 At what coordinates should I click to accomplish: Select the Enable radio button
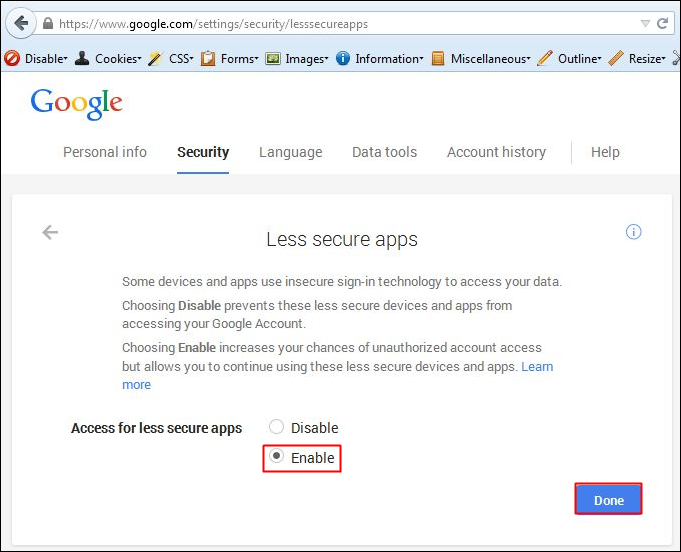click(x=276, y=456)
